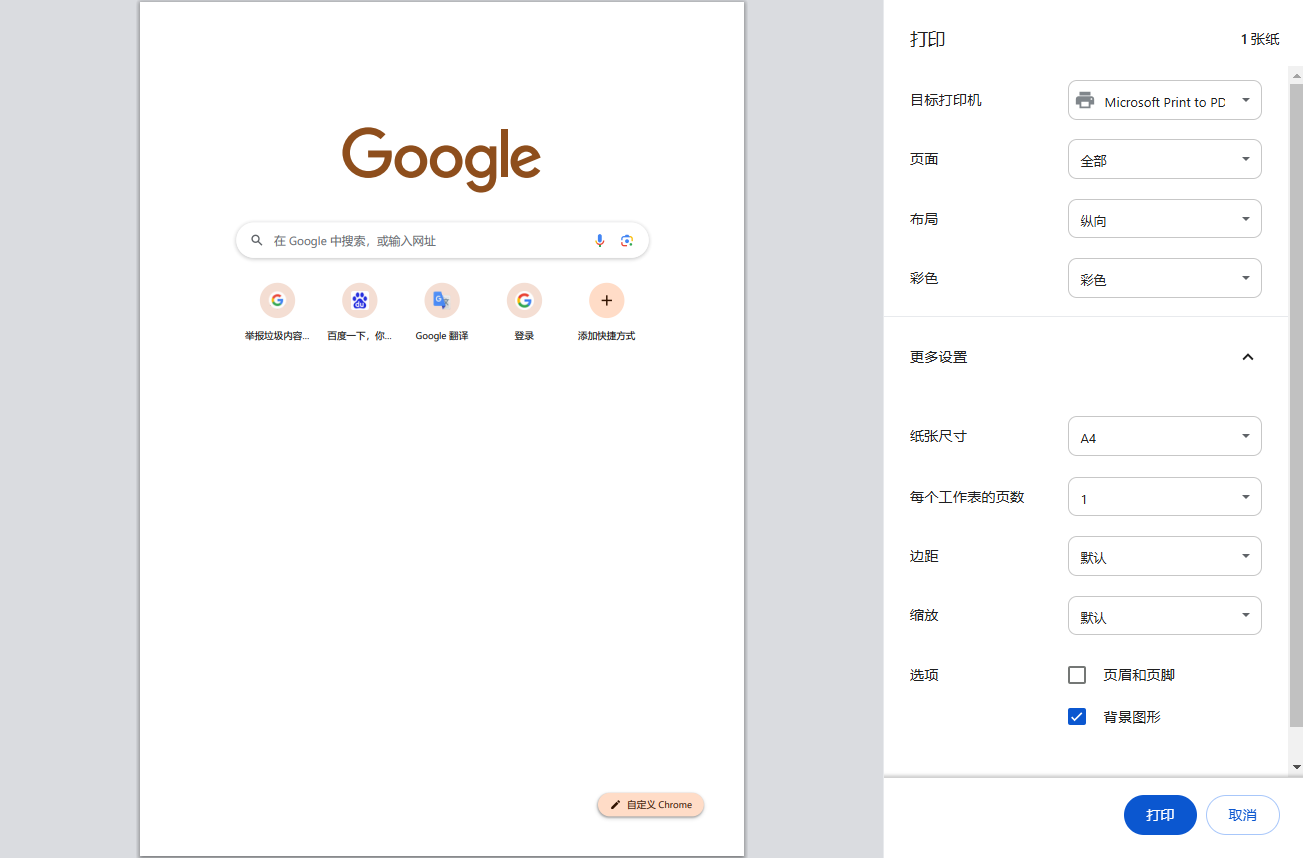Click the 更多设置 label text
1303x858 pixels.
pos(938,357)
